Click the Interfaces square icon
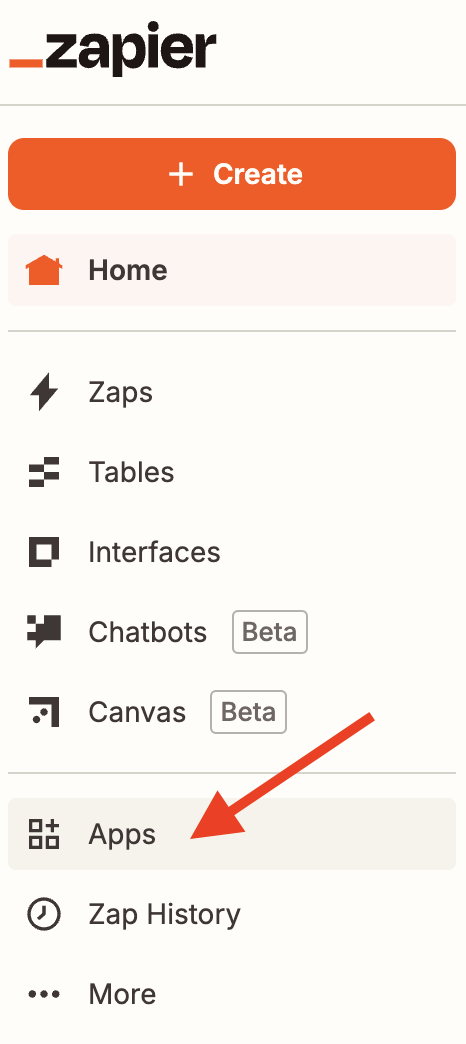The image size is (466, 1044). (44, 552)
